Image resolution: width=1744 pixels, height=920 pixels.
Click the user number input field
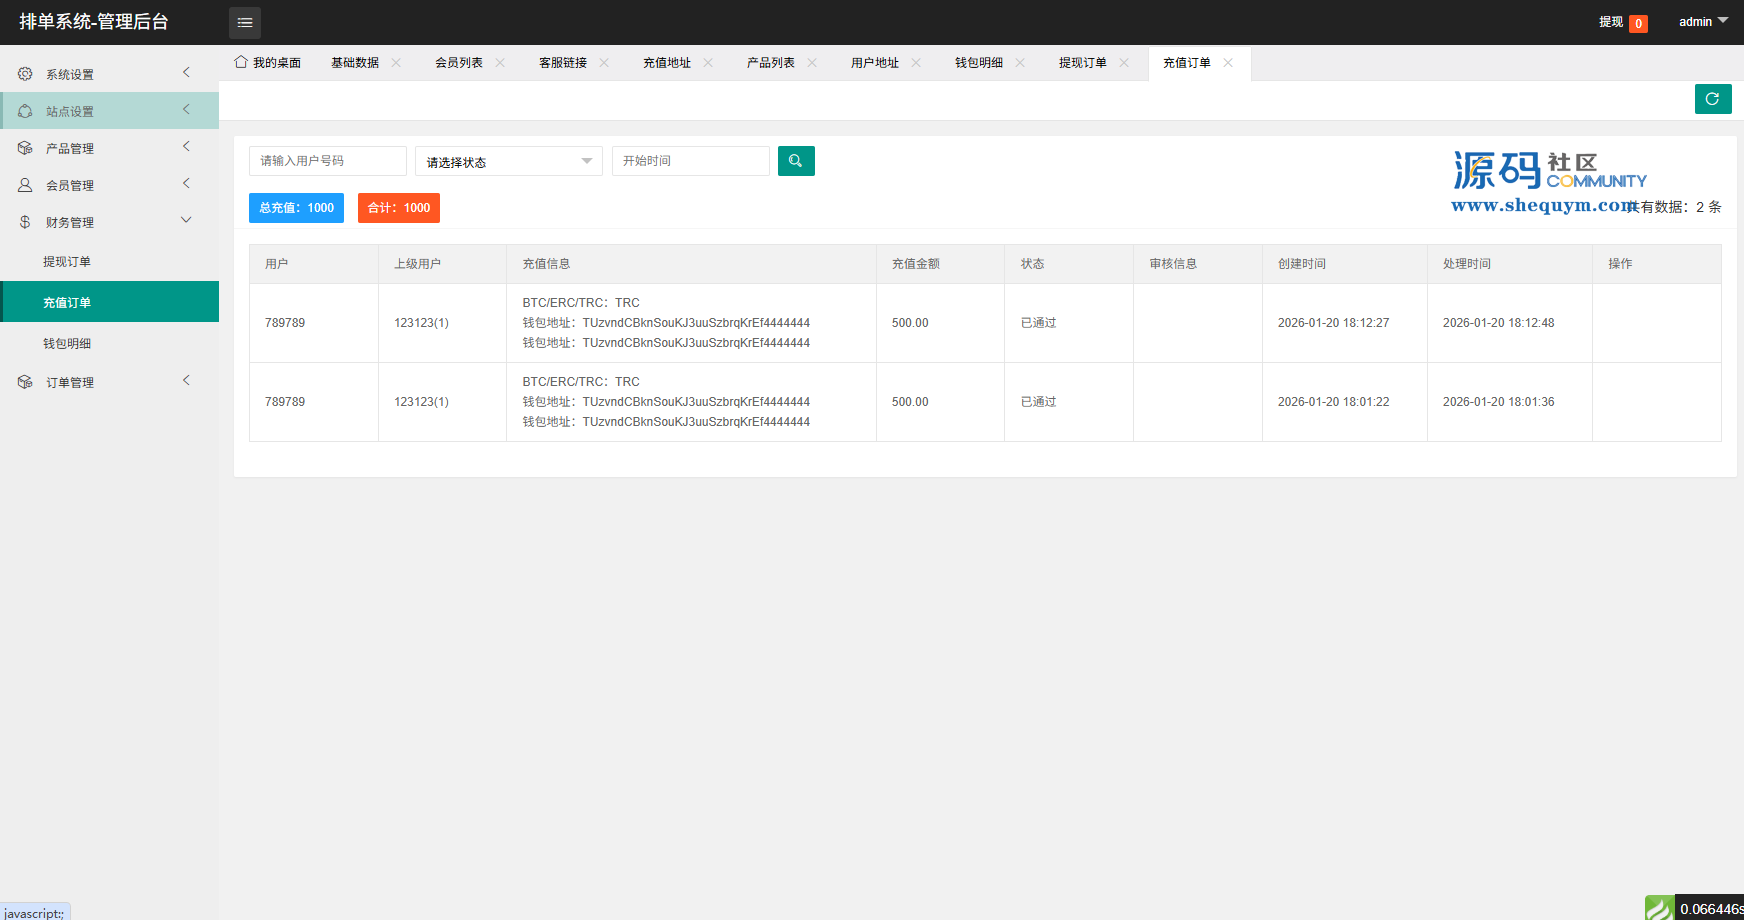click(327, 161)
